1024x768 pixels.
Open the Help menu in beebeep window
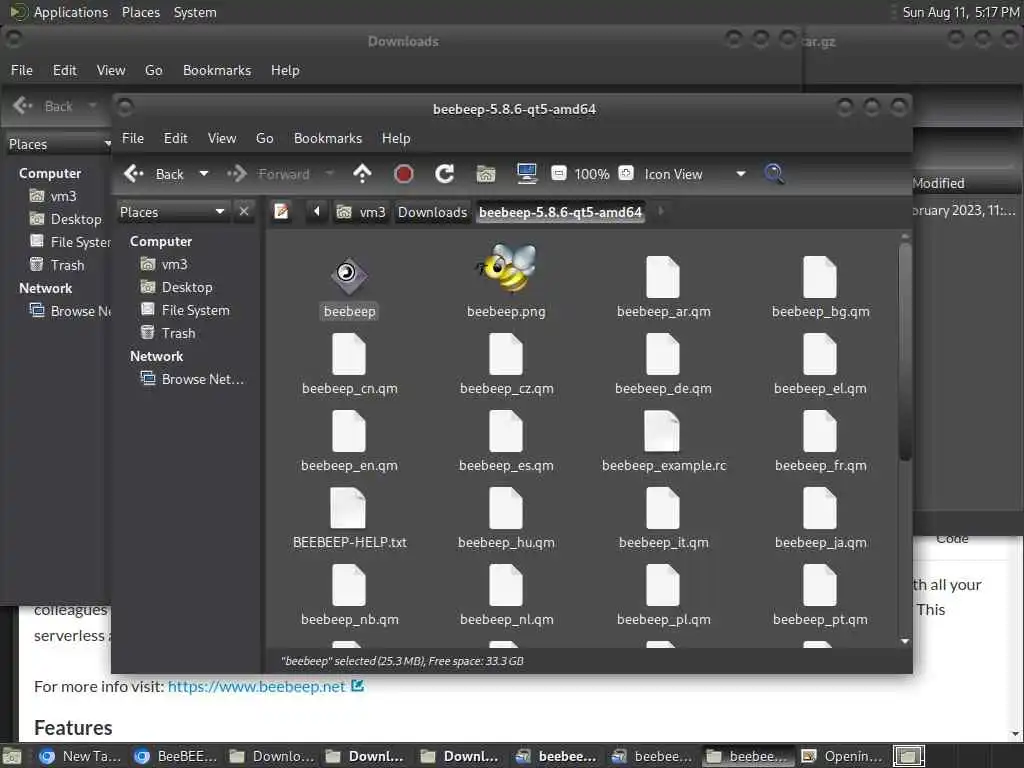point(396,138)
